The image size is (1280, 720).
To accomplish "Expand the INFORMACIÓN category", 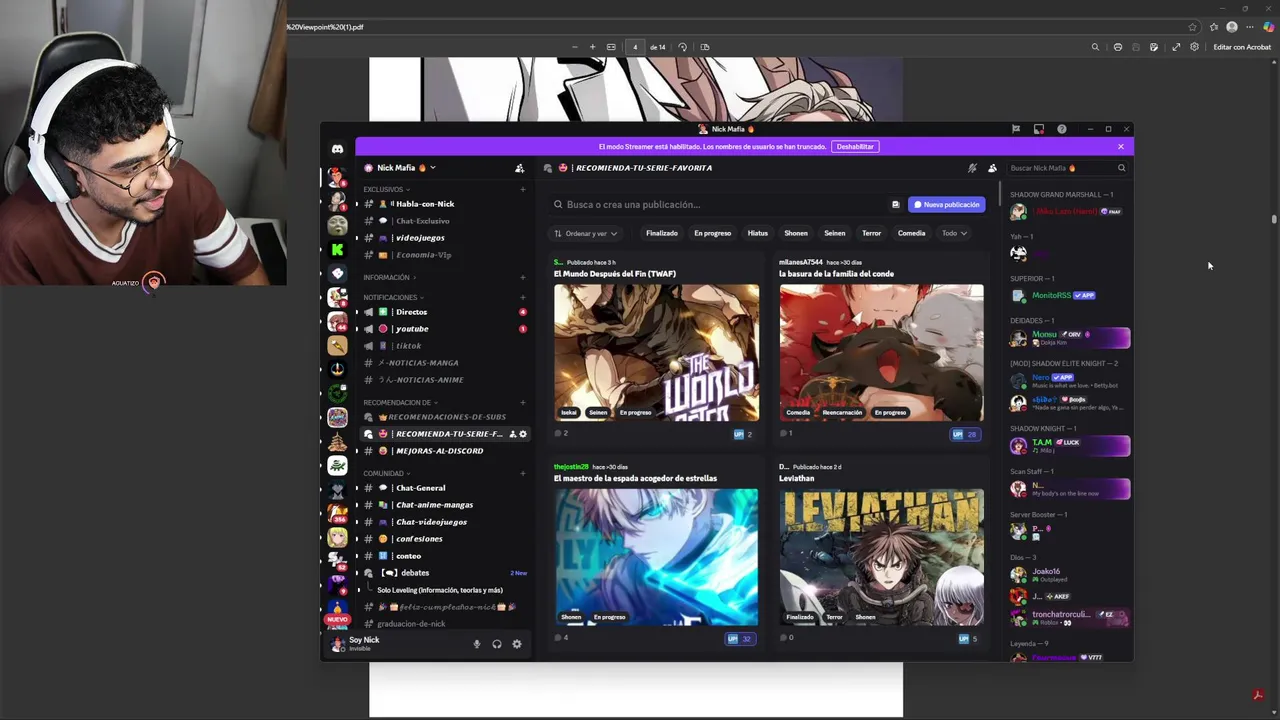I will 389,277.
